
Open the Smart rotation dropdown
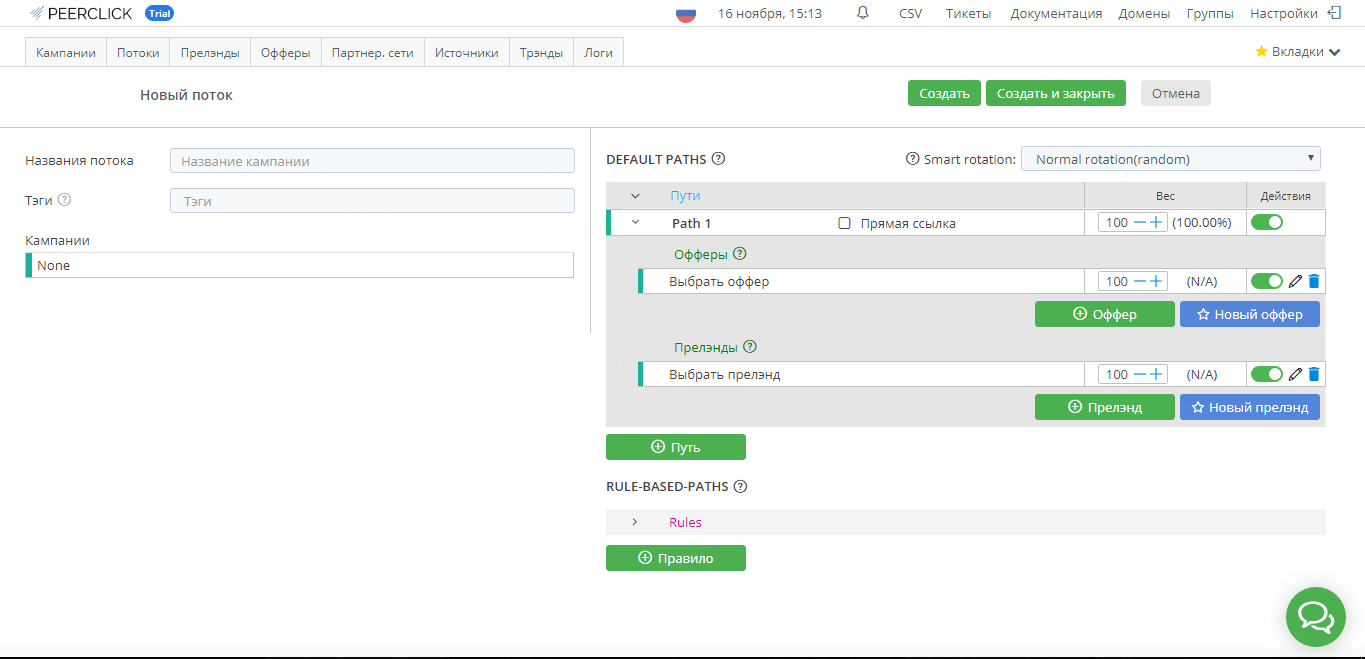pyautogui.click(x=1170, y=159)
